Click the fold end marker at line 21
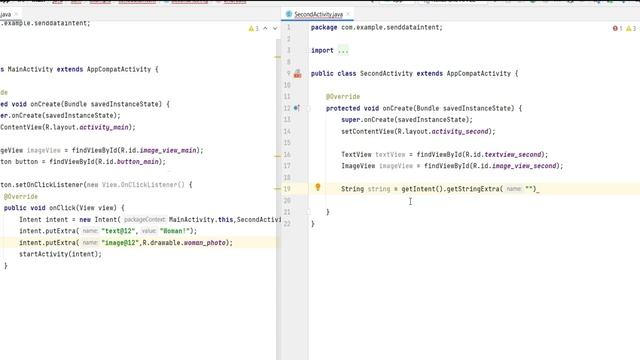 pyautogui.click(x=309, y=212)
